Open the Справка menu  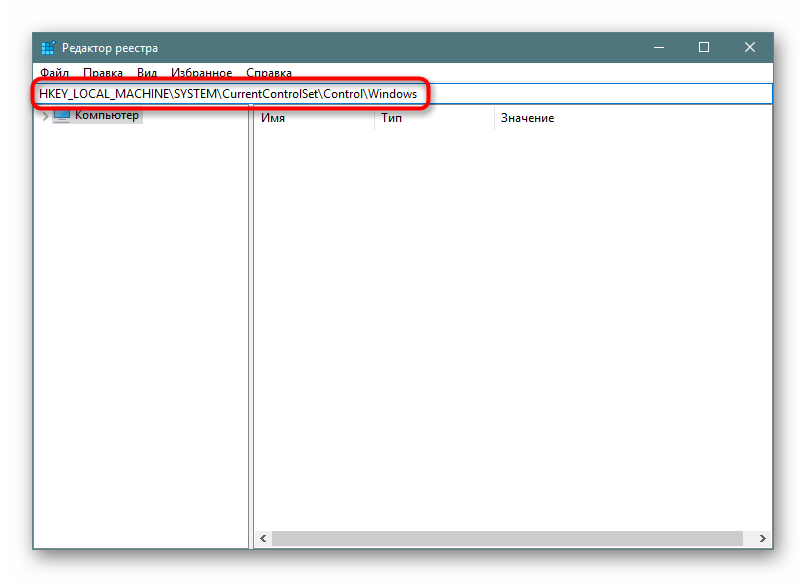click(269, 73)
